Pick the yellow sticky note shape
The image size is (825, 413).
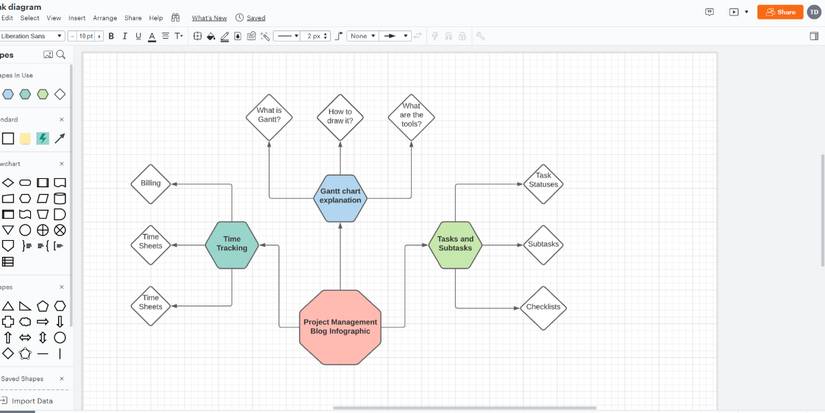[25, 139]
